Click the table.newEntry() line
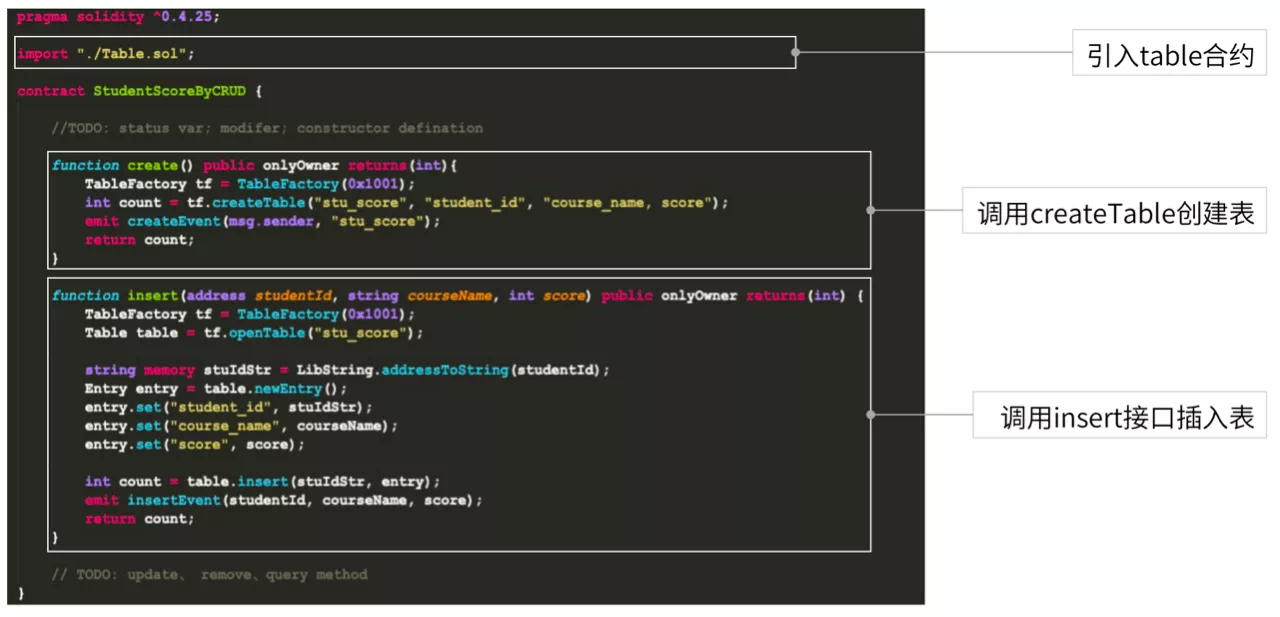 pyautogui.click(x=216, y=389)
